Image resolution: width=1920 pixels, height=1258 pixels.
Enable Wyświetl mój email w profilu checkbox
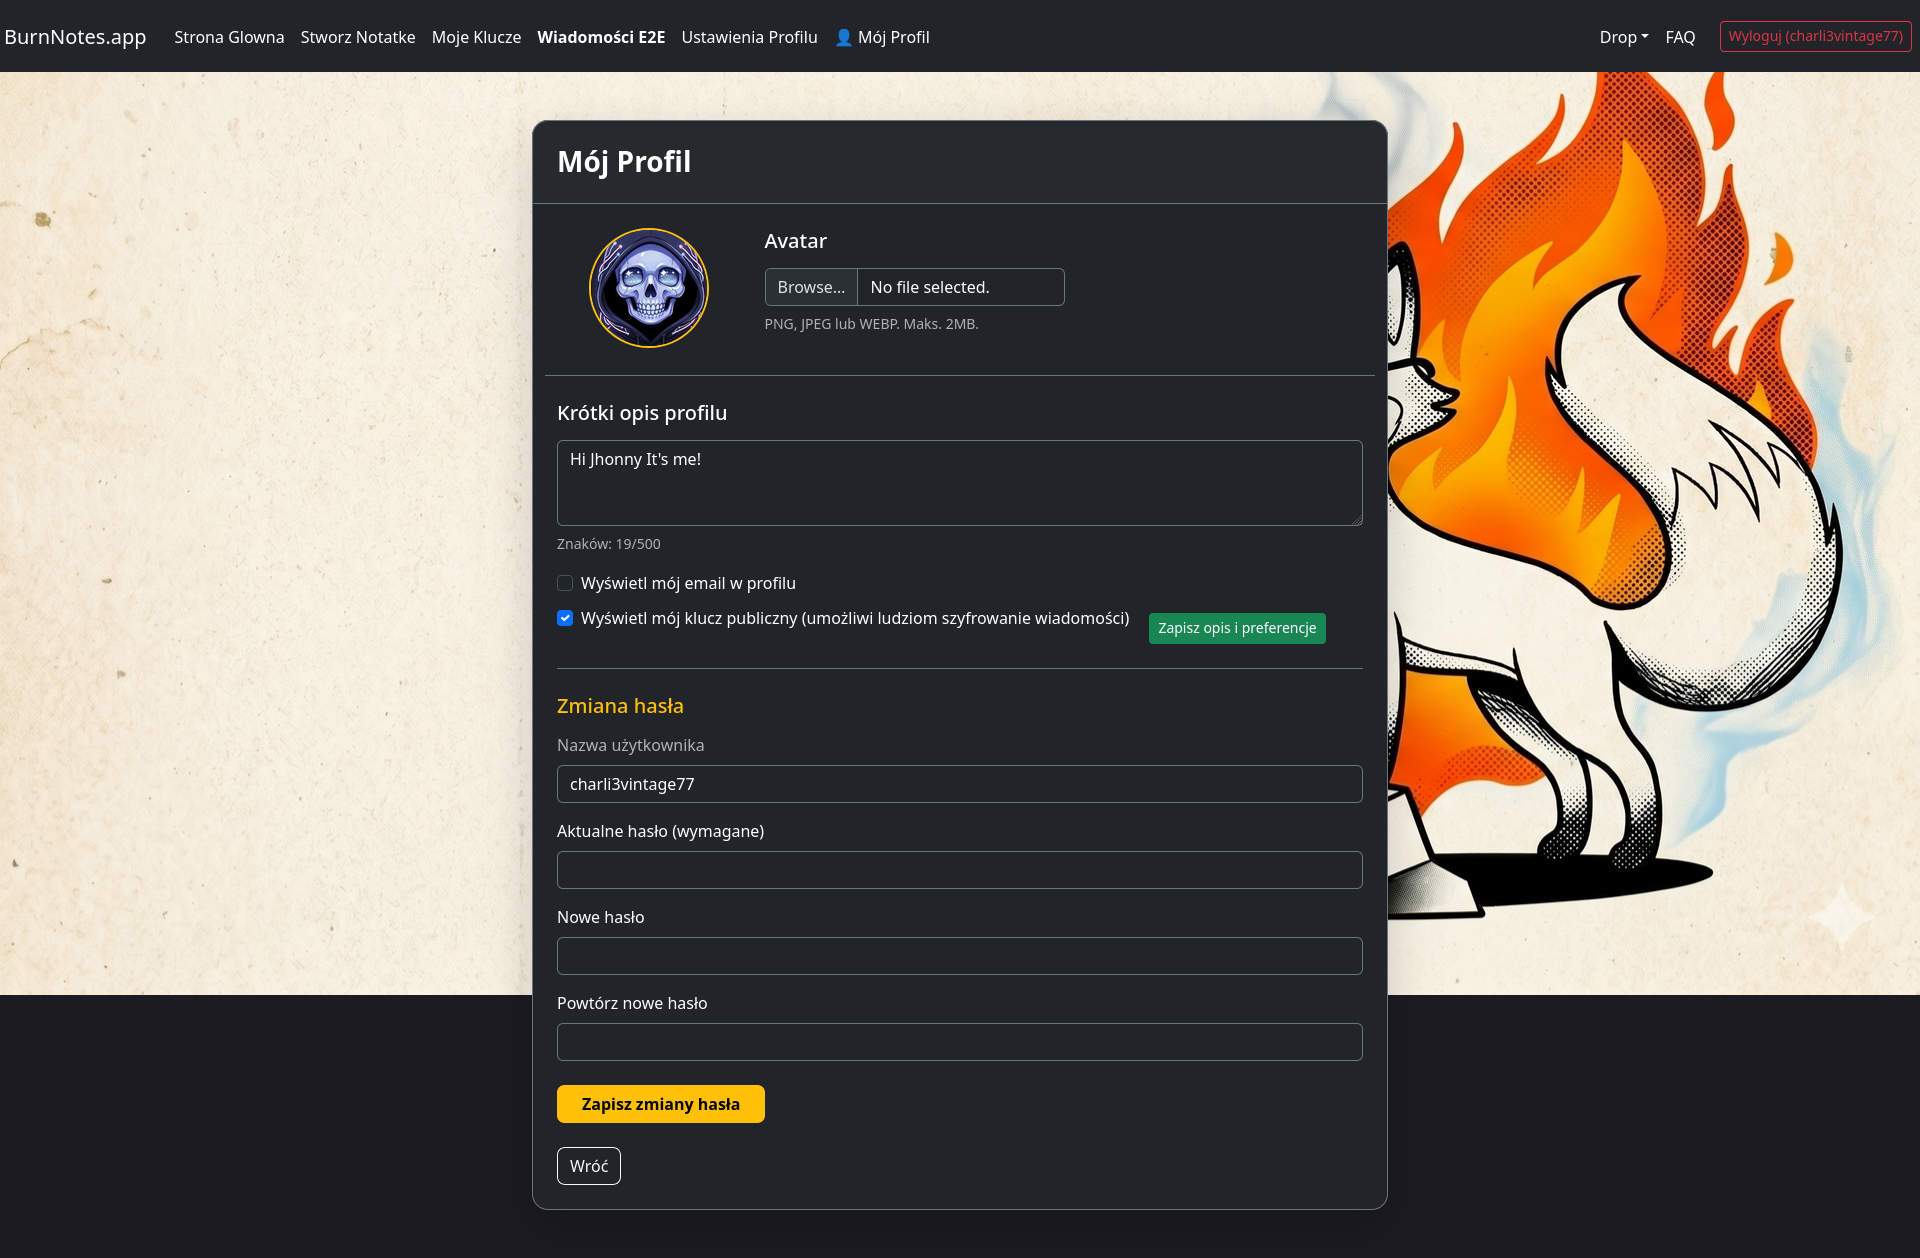(x=565, y=583)
